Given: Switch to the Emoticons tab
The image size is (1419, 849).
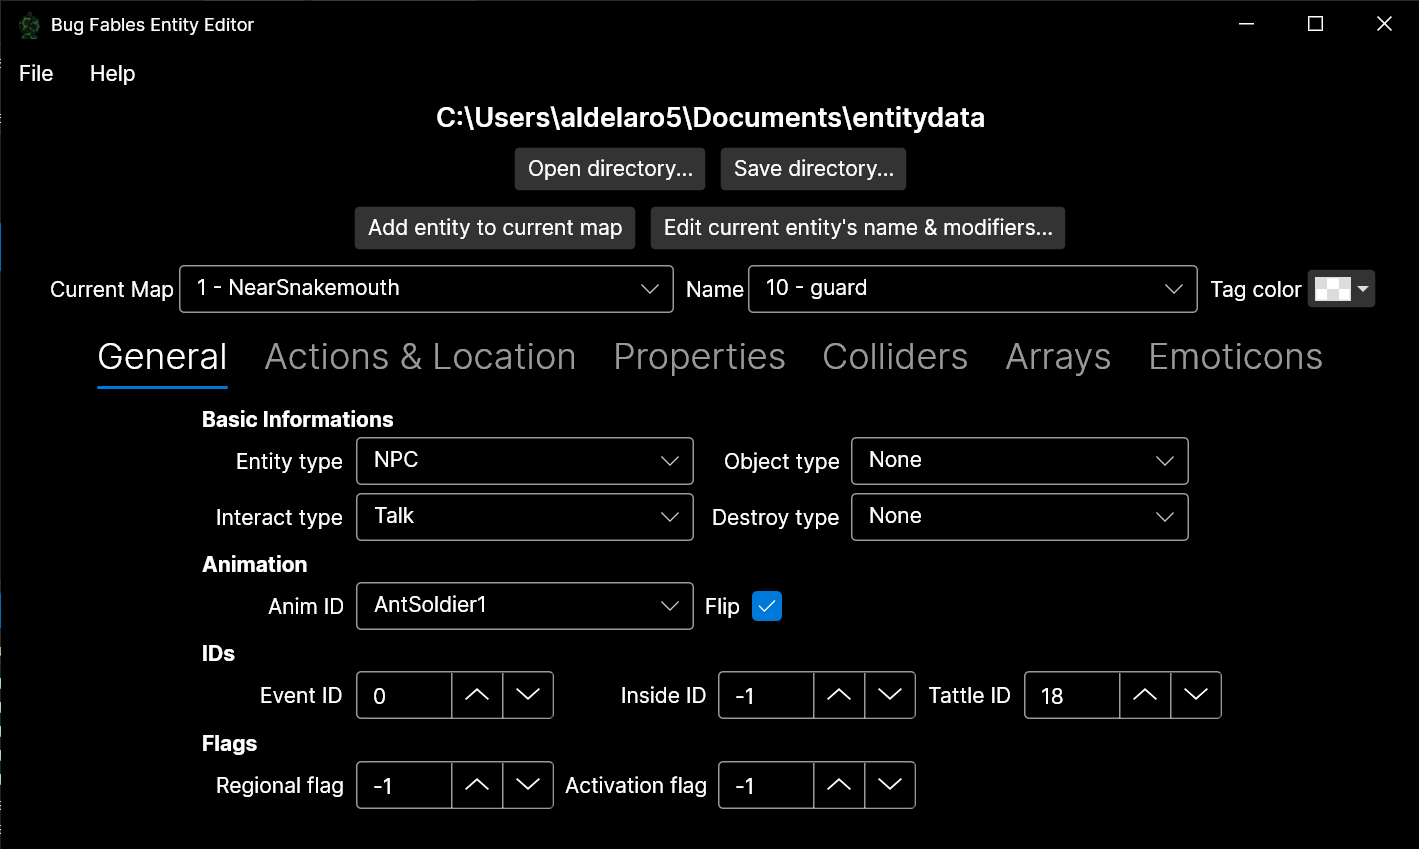Looking at the screenshot, I should coord(1235,357).
